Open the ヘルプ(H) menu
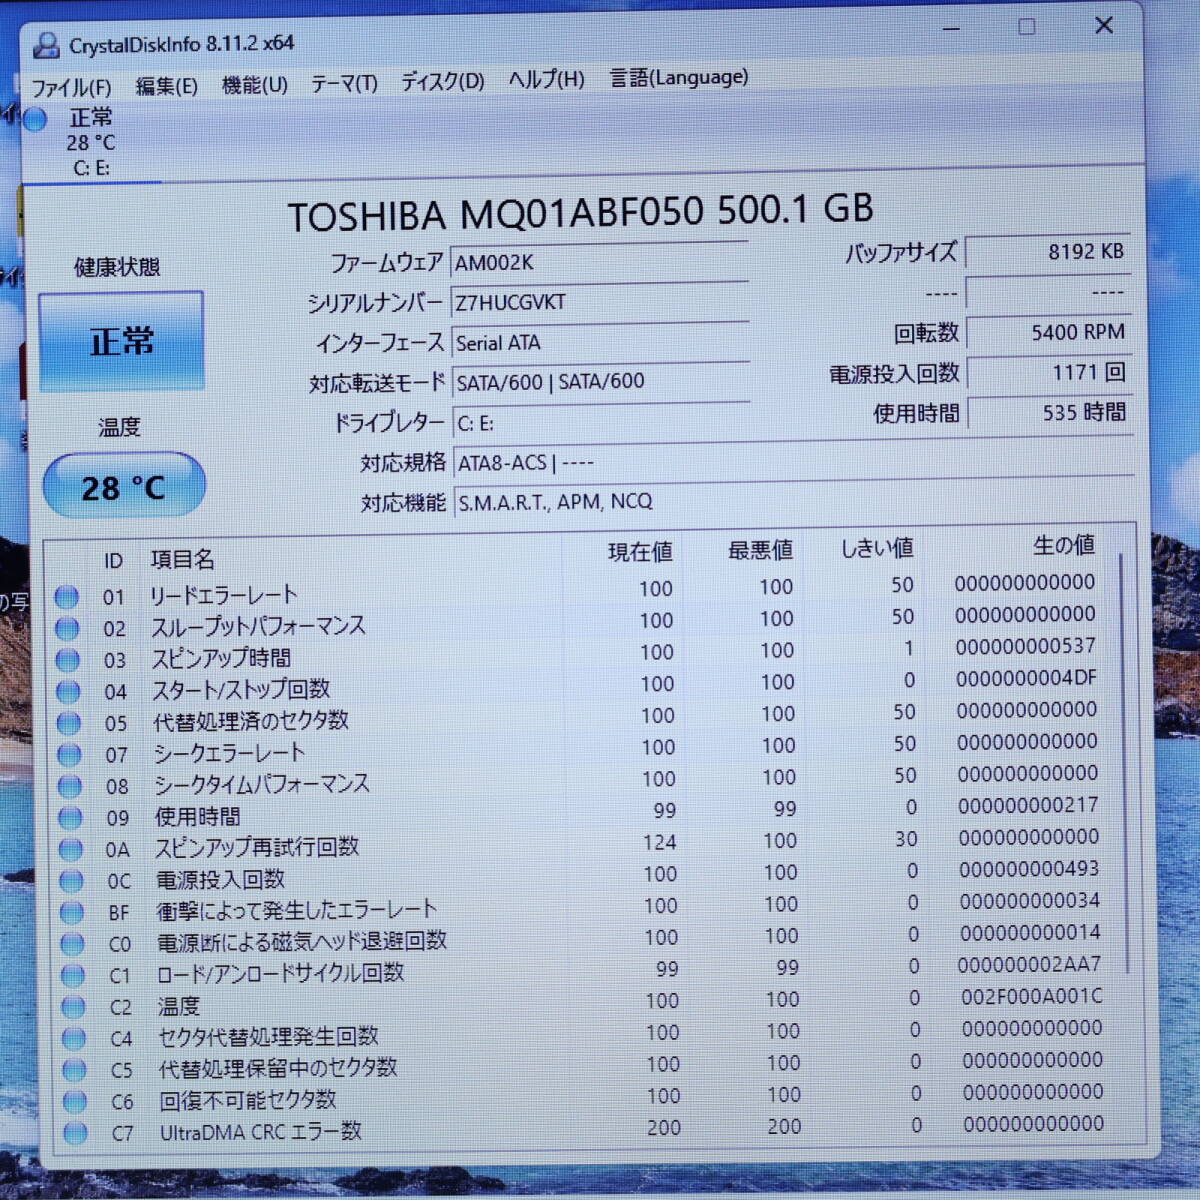The image size is (1200, 1200). [546, 79]
